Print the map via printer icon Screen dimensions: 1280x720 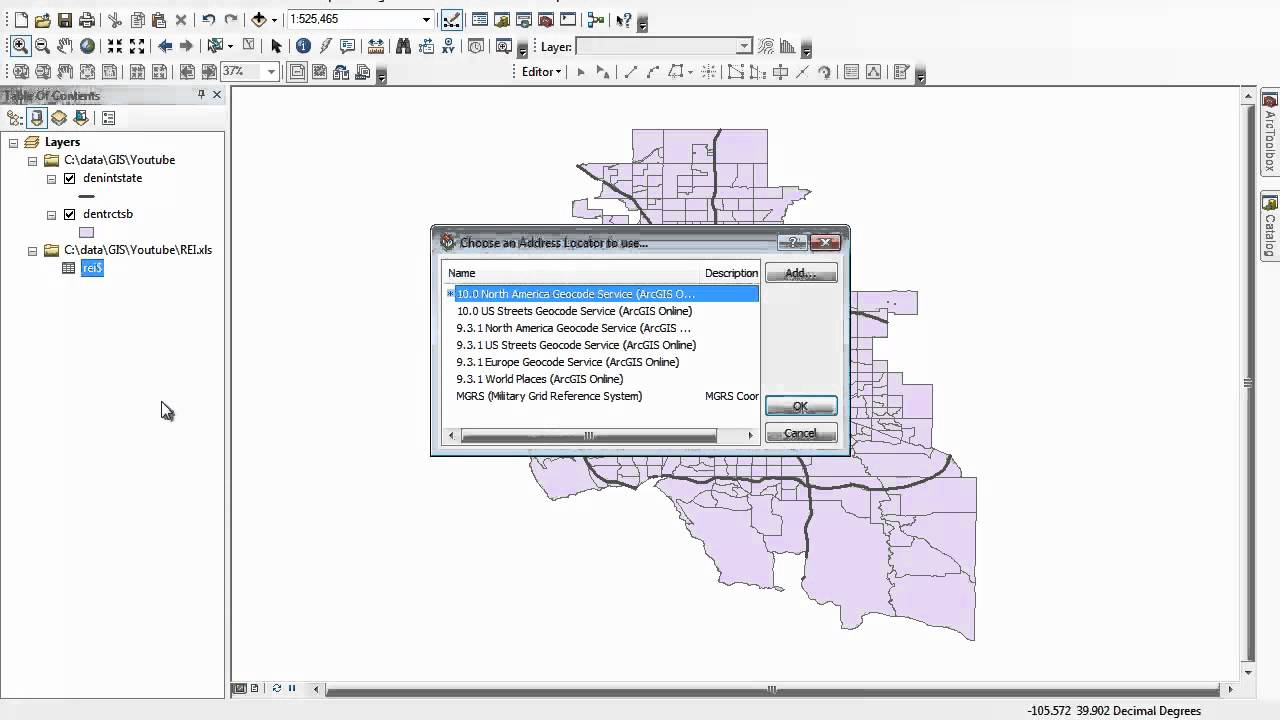tap(87, 20)
